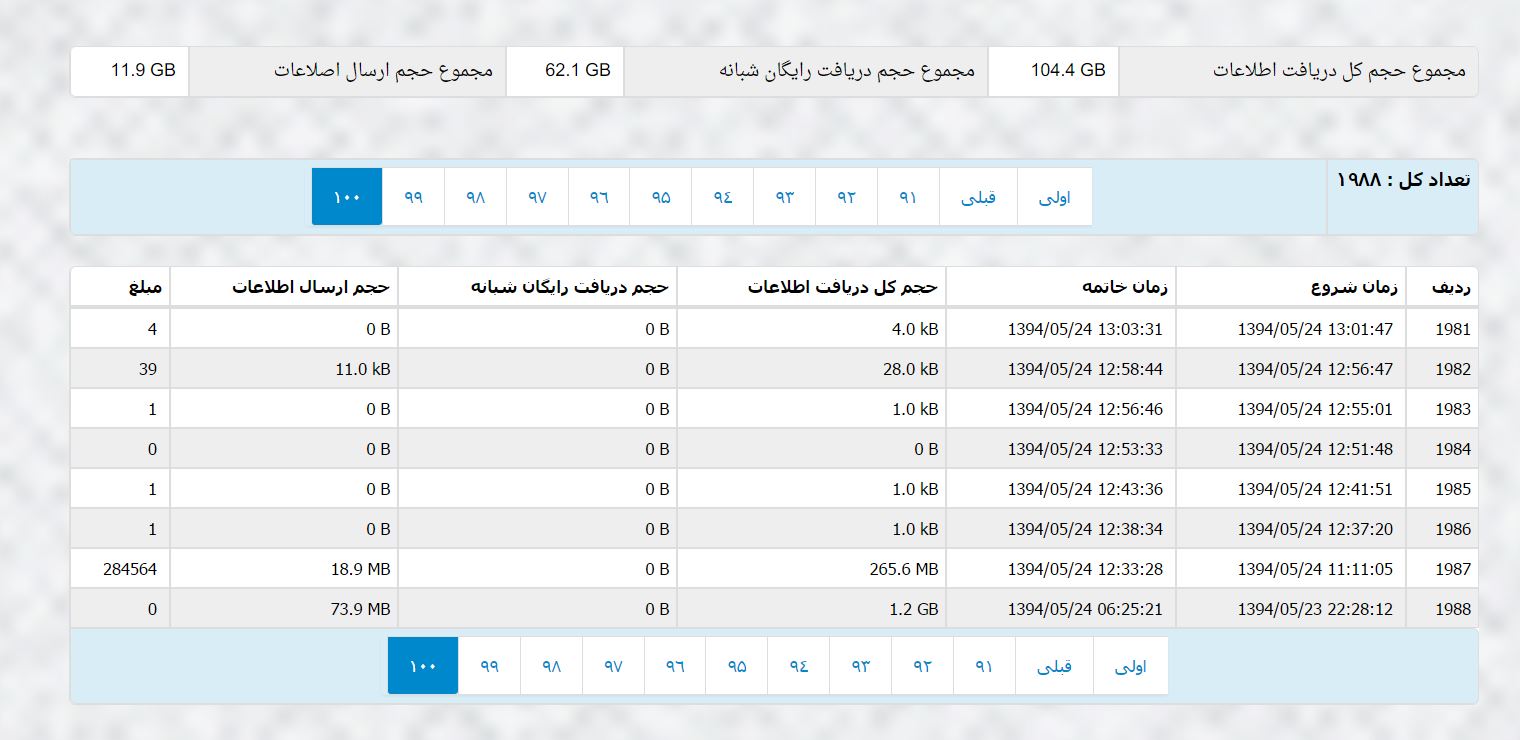
Task: Select page 99 in the top pagination
Action: pos(414,197)
